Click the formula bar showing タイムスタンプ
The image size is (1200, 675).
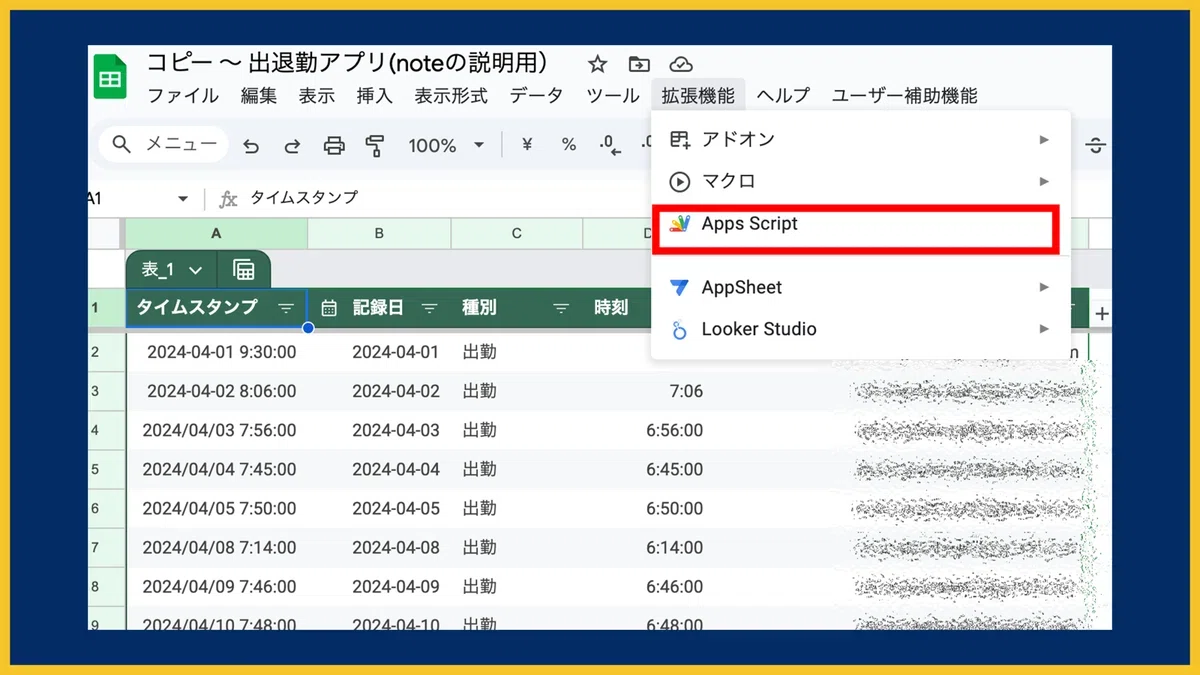(303, 198)
